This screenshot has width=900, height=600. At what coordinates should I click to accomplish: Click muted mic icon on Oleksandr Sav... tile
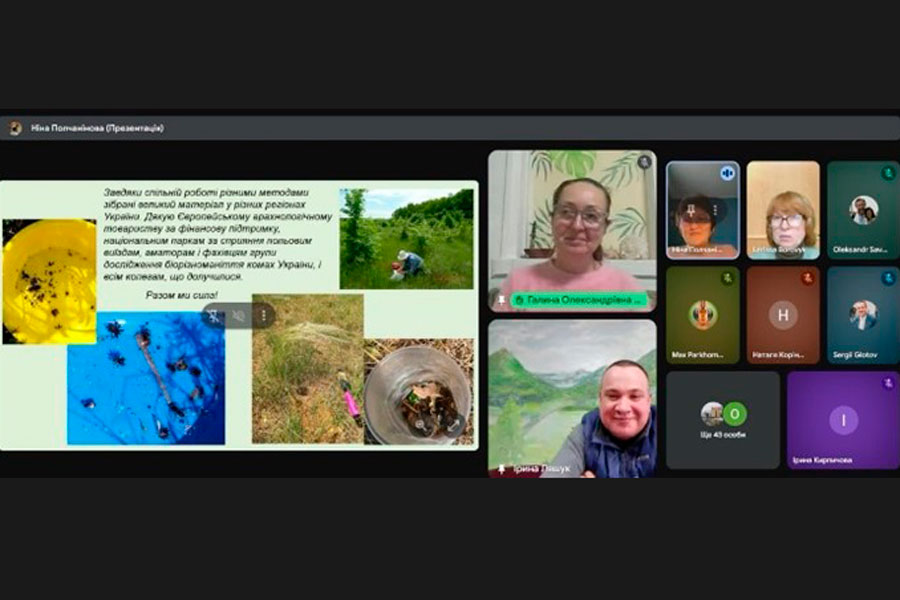[x=888, y=173]
